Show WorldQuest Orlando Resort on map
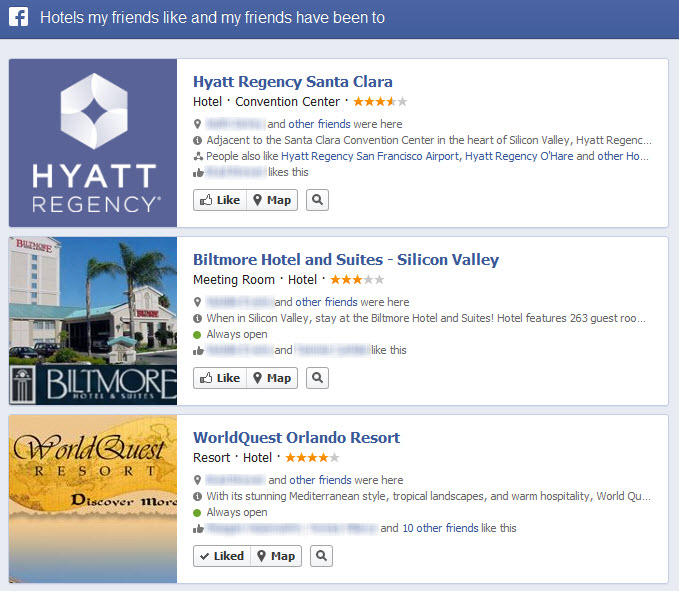 coord(276,556)
